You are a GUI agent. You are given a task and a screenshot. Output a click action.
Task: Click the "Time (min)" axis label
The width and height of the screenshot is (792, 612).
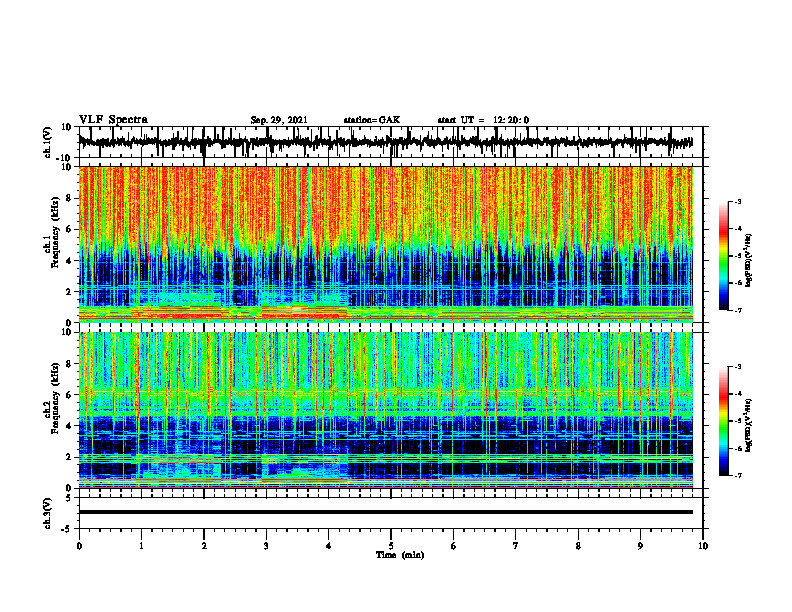pos(400,555)
